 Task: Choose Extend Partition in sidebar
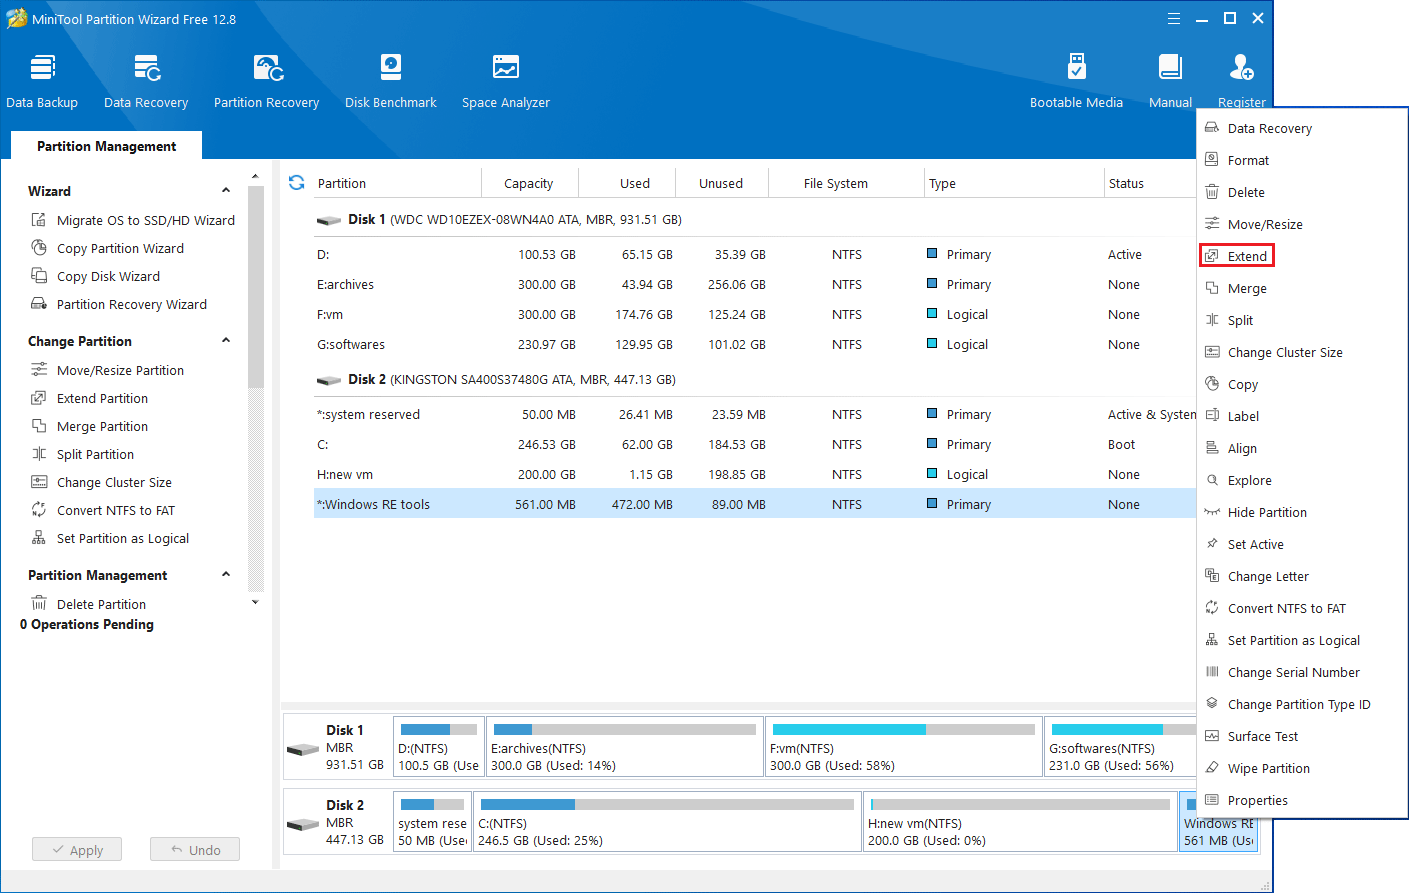(90, 398)
